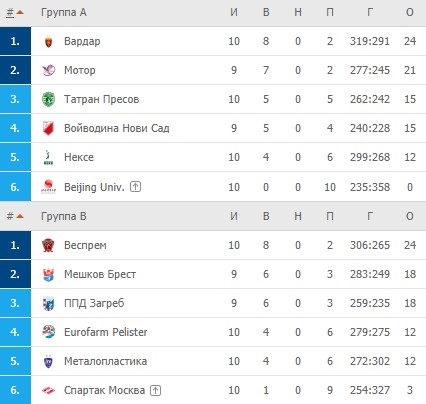This screenshot has height=404, width=426.
Task: Click the Веспрем team logo
Action: (48, 245)
